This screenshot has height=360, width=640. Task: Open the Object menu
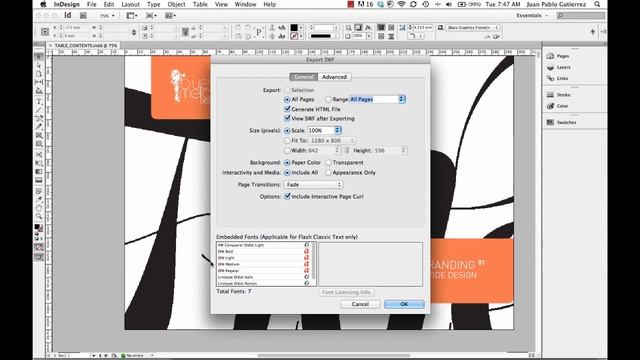pos(176,4)
